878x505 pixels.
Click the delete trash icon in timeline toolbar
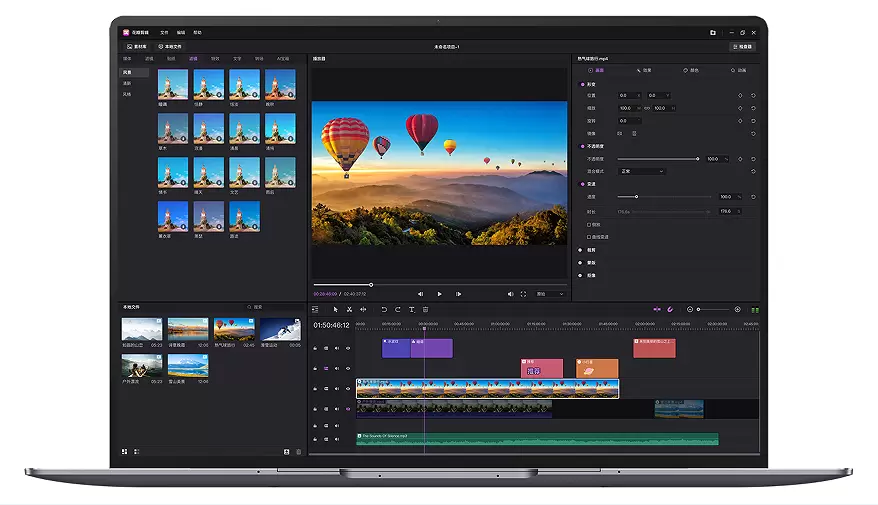pos(425,309)
